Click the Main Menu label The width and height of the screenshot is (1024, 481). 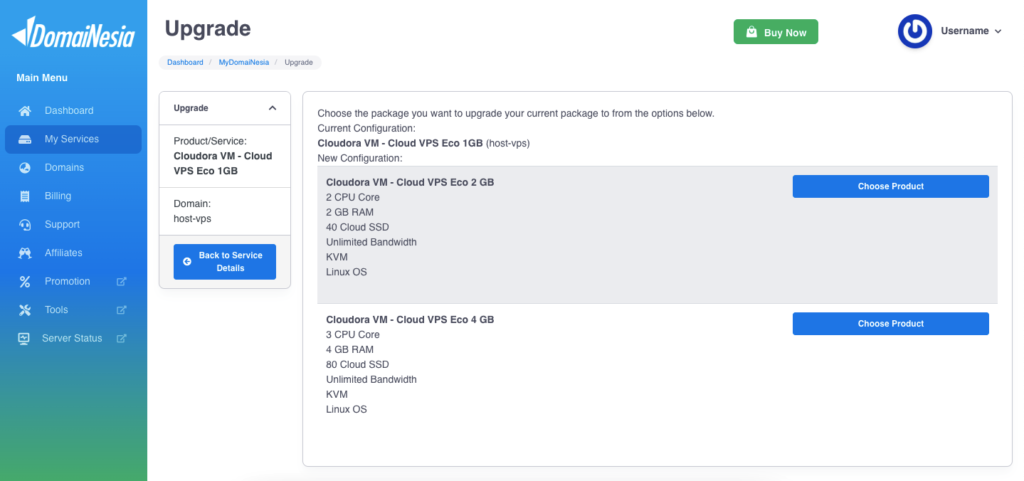click(x=42, y=78)
